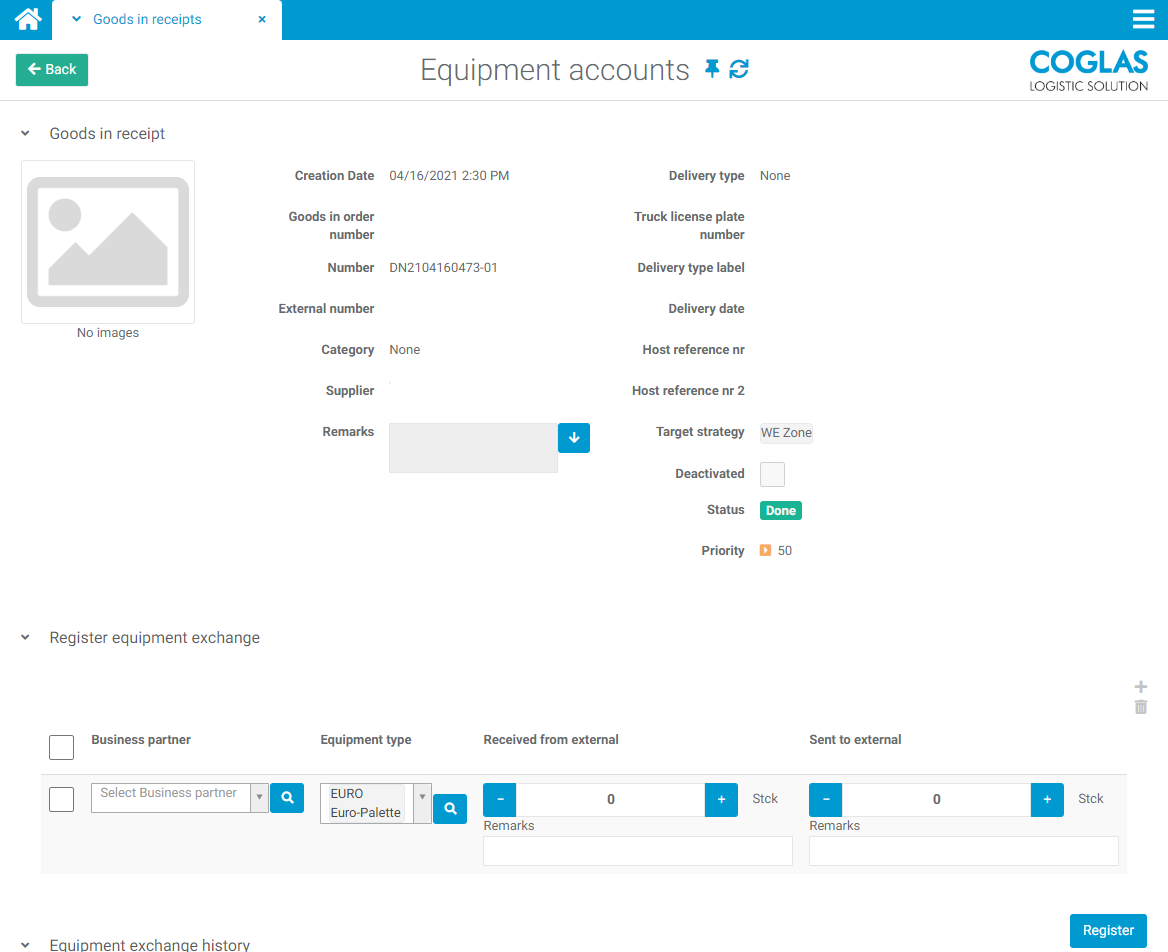Click the Register button

[1108, 930]
